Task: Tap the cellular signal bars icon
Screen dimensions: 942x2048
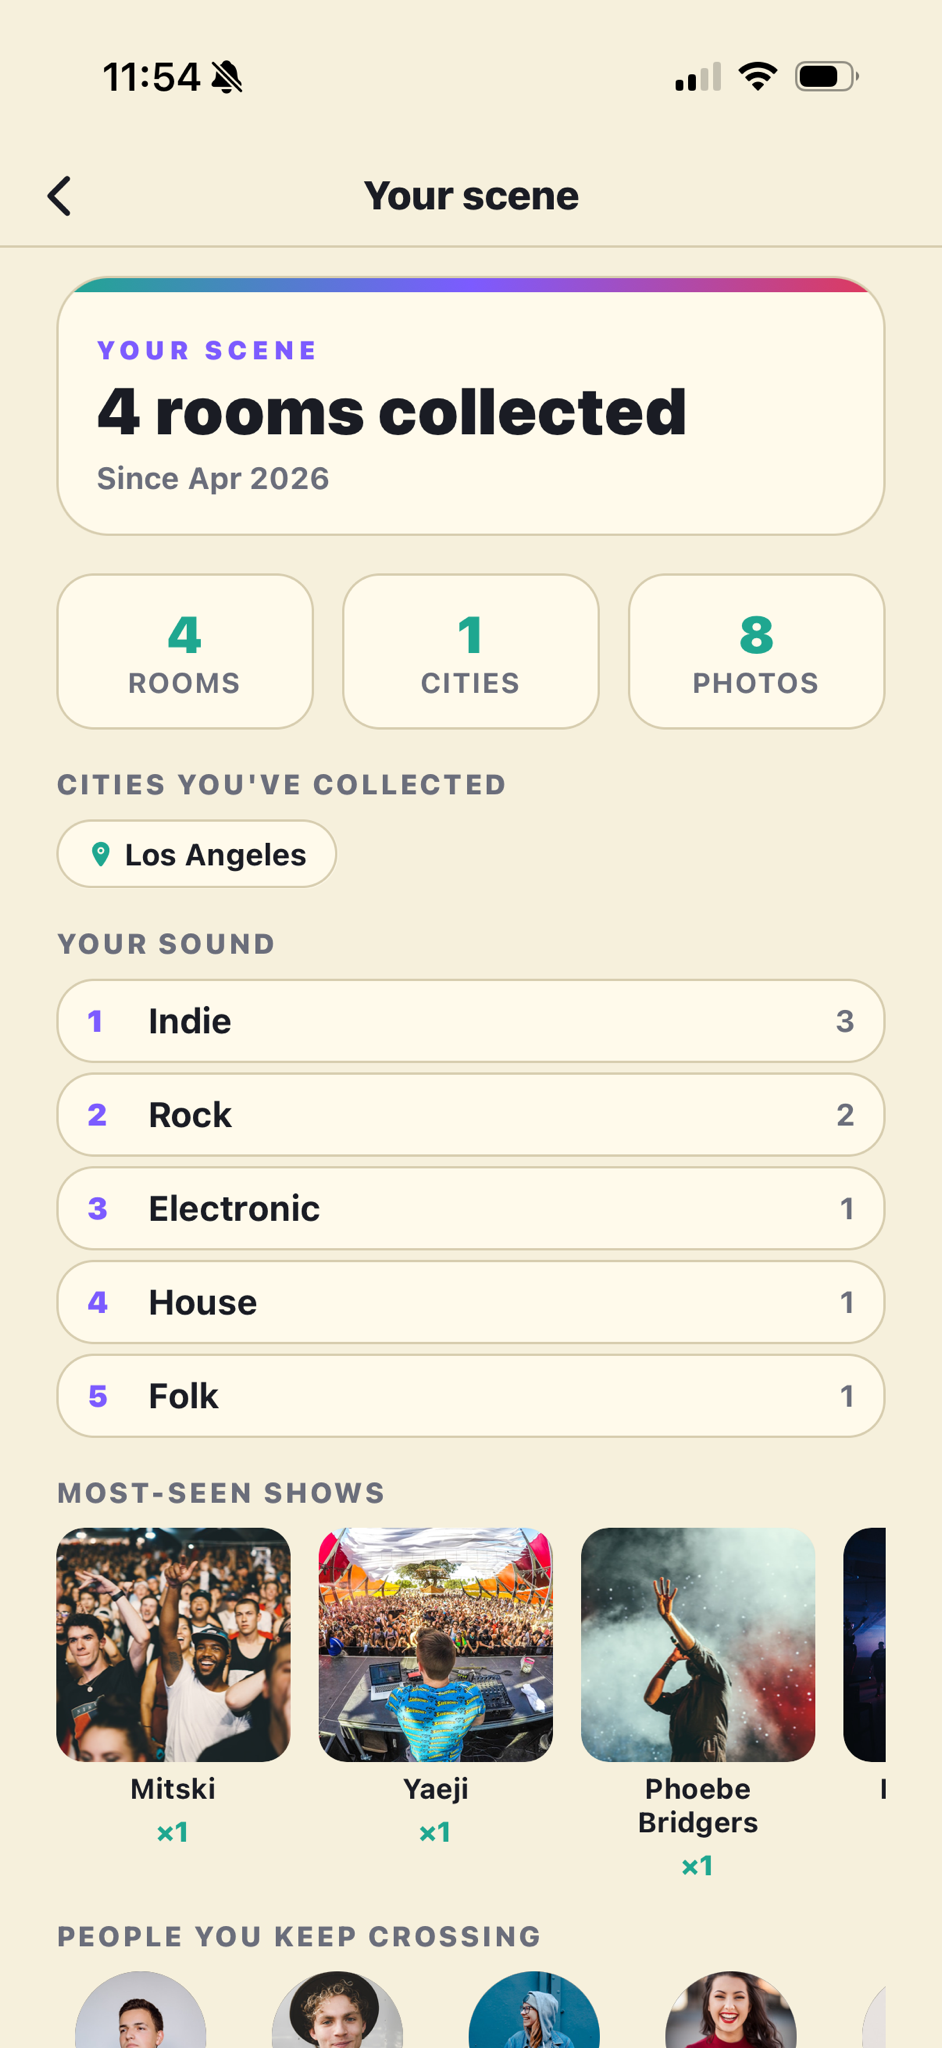Action: [x=698, y=77]
